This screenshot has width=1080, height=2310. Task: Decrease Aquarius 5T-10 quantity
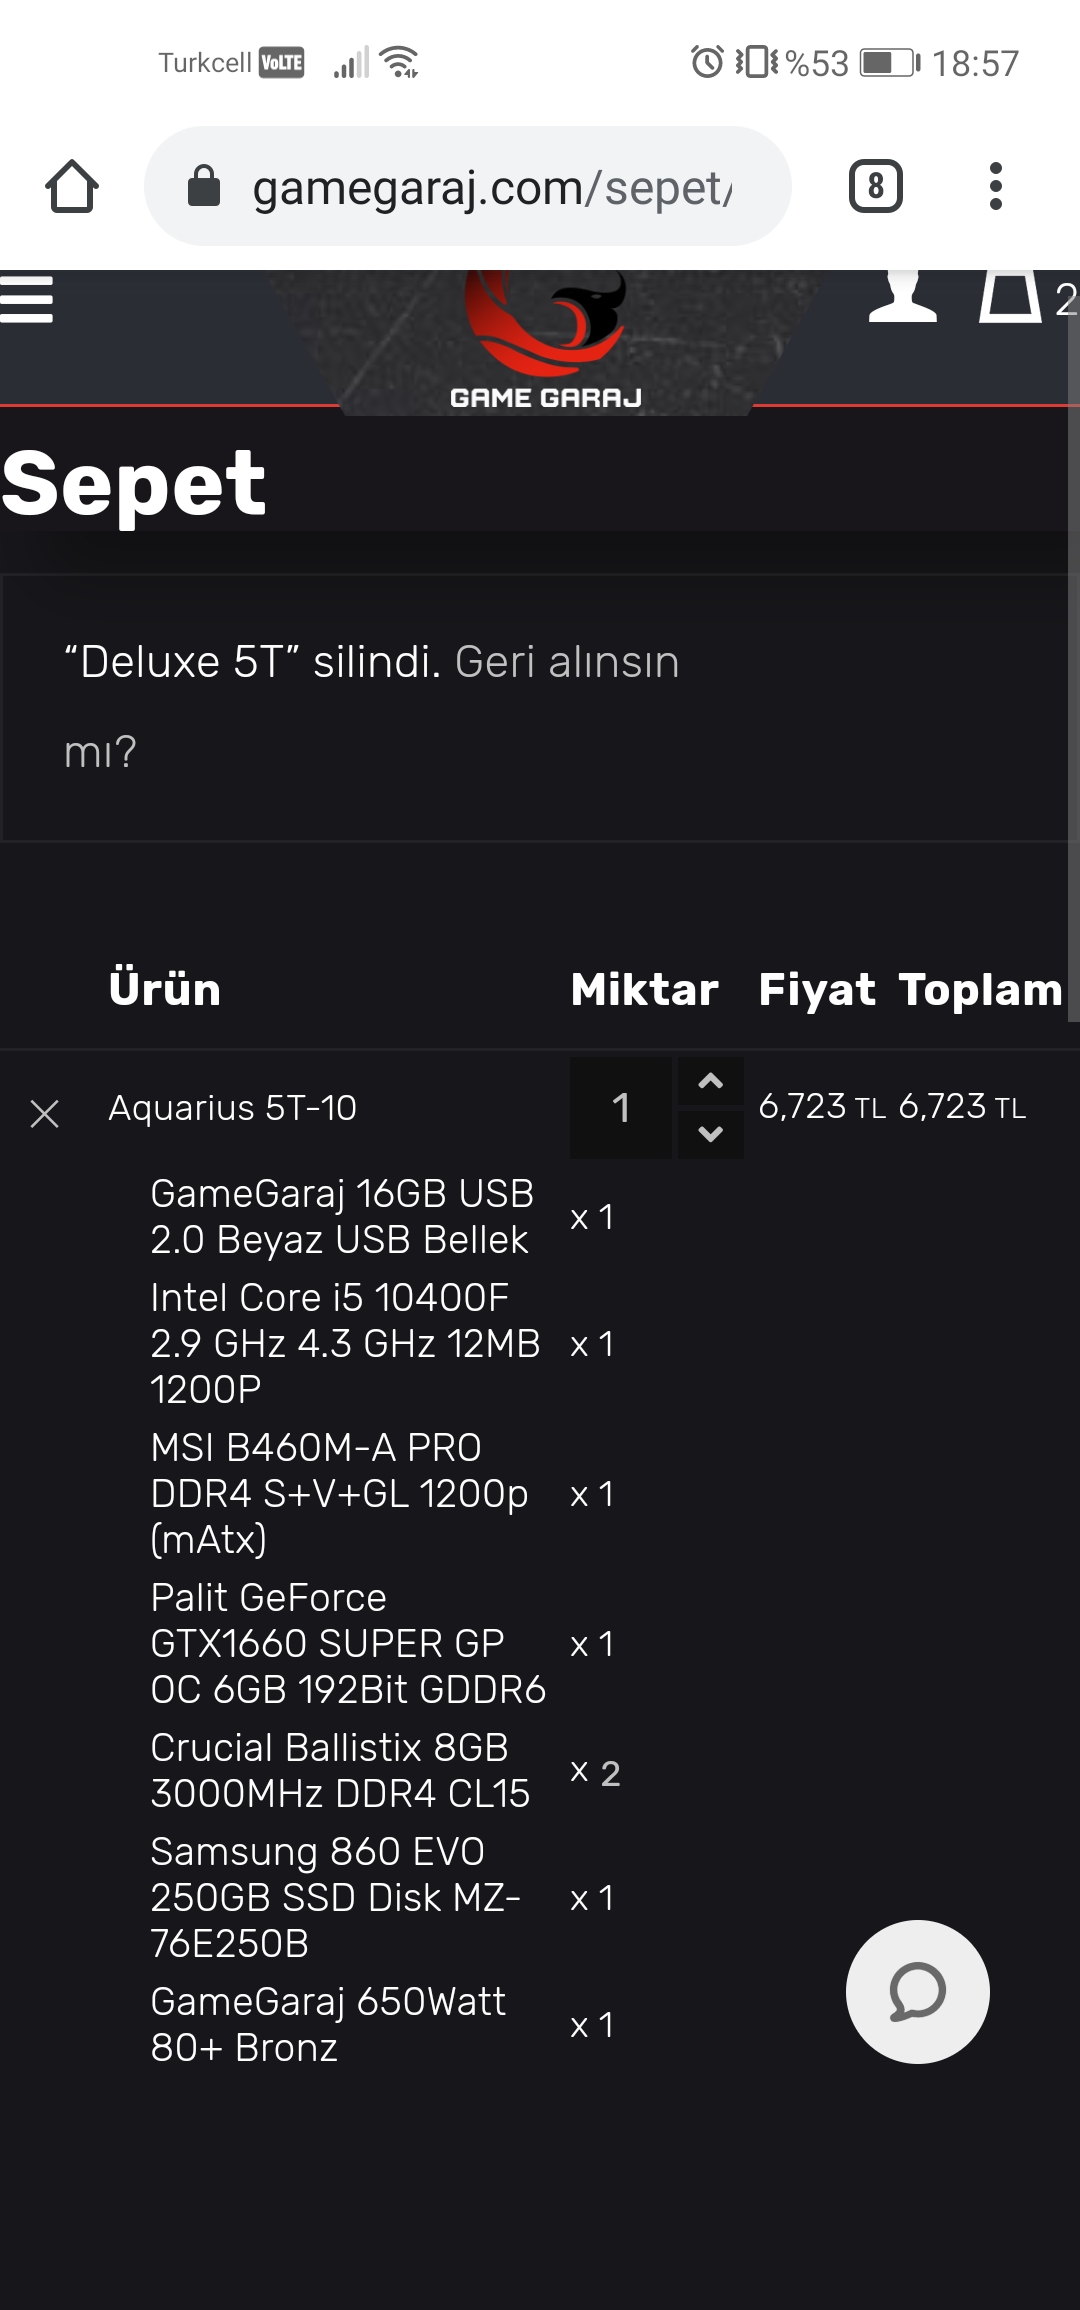711,1134
